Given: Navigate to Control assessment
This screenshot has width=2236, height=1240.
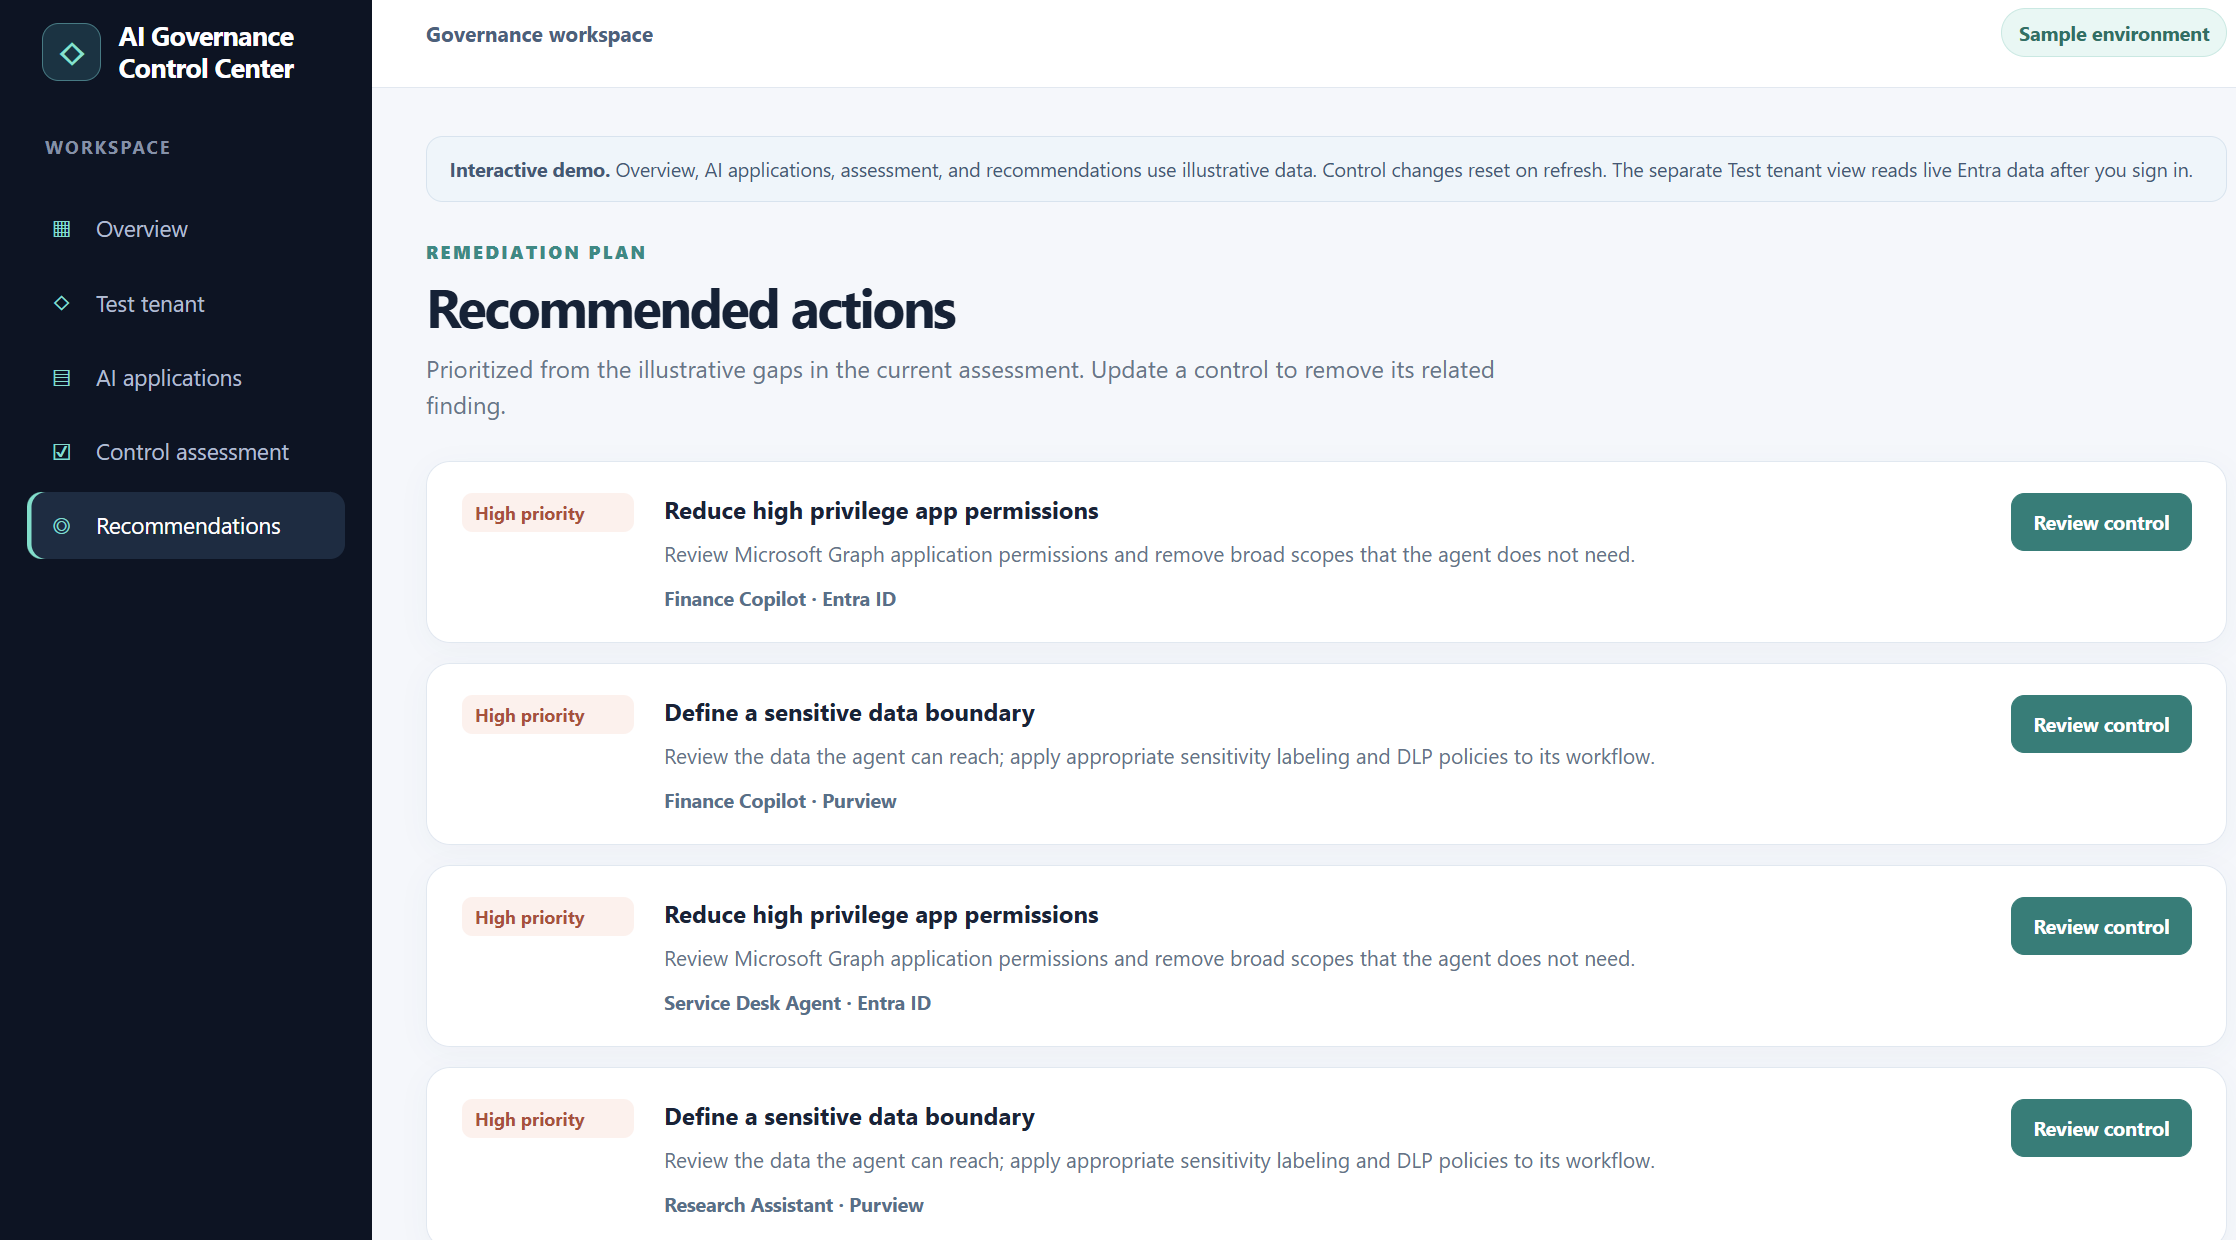Looking at the screenshot, I should (x=187, y=452).
